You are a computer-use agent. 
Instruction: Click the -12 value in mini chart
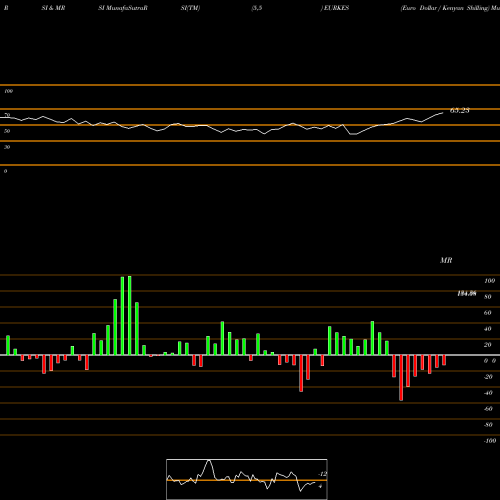coord(322,474)
